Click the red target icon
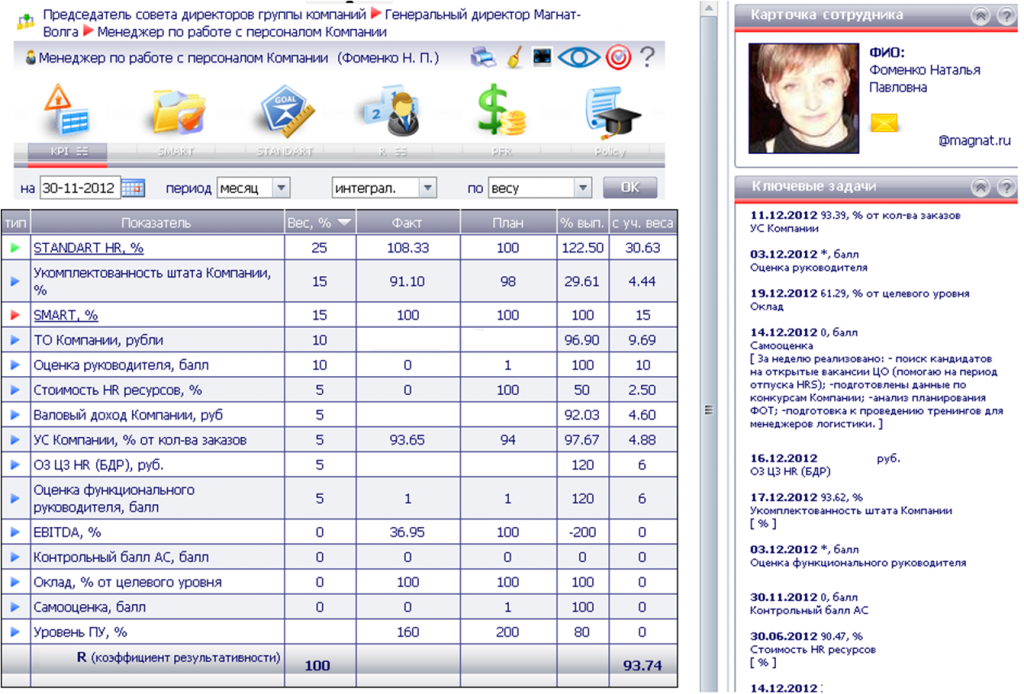This screenshot has width=1024, height=694. [618, 57]
